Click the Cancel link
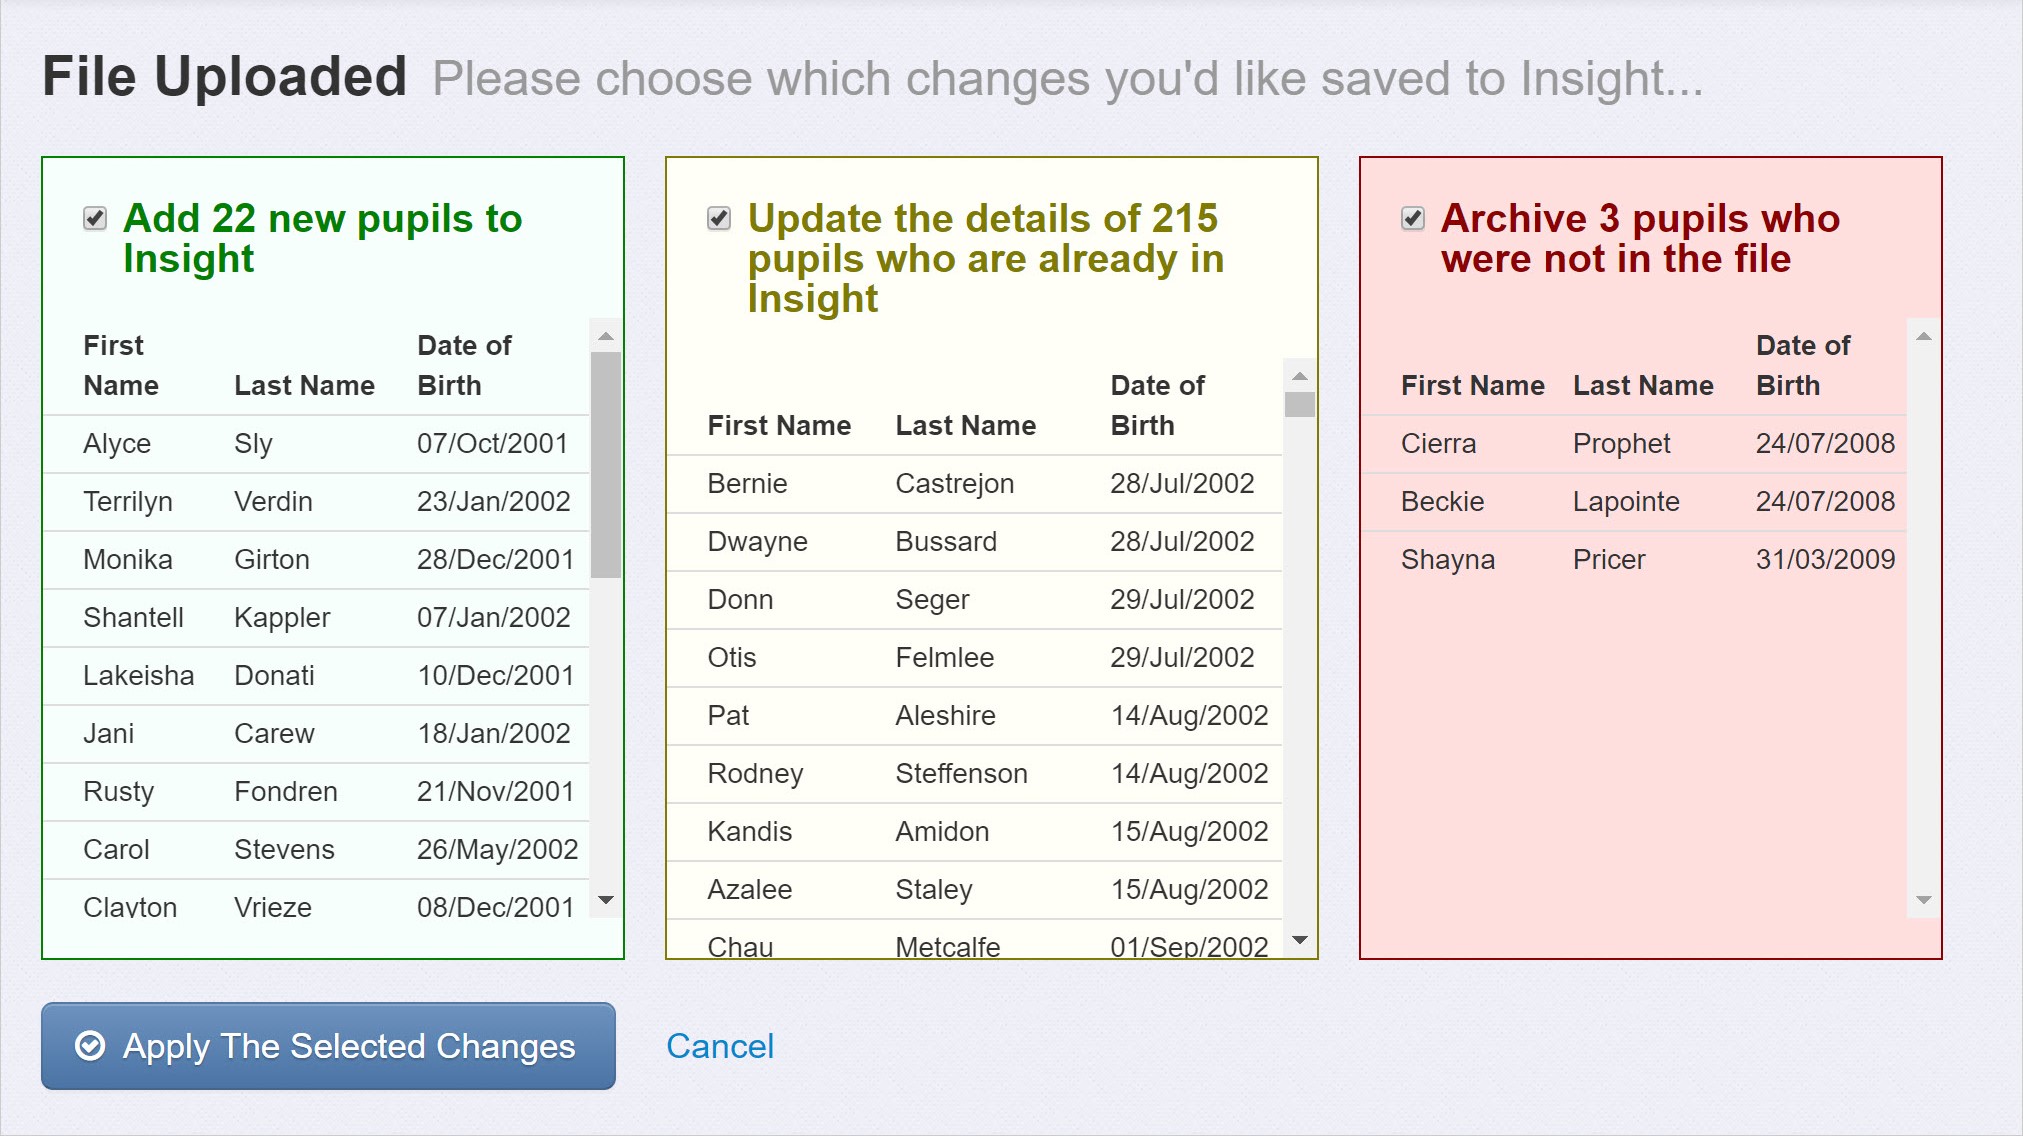Viewport: 2023px width, 1136px height. (x=720, y=1046)
